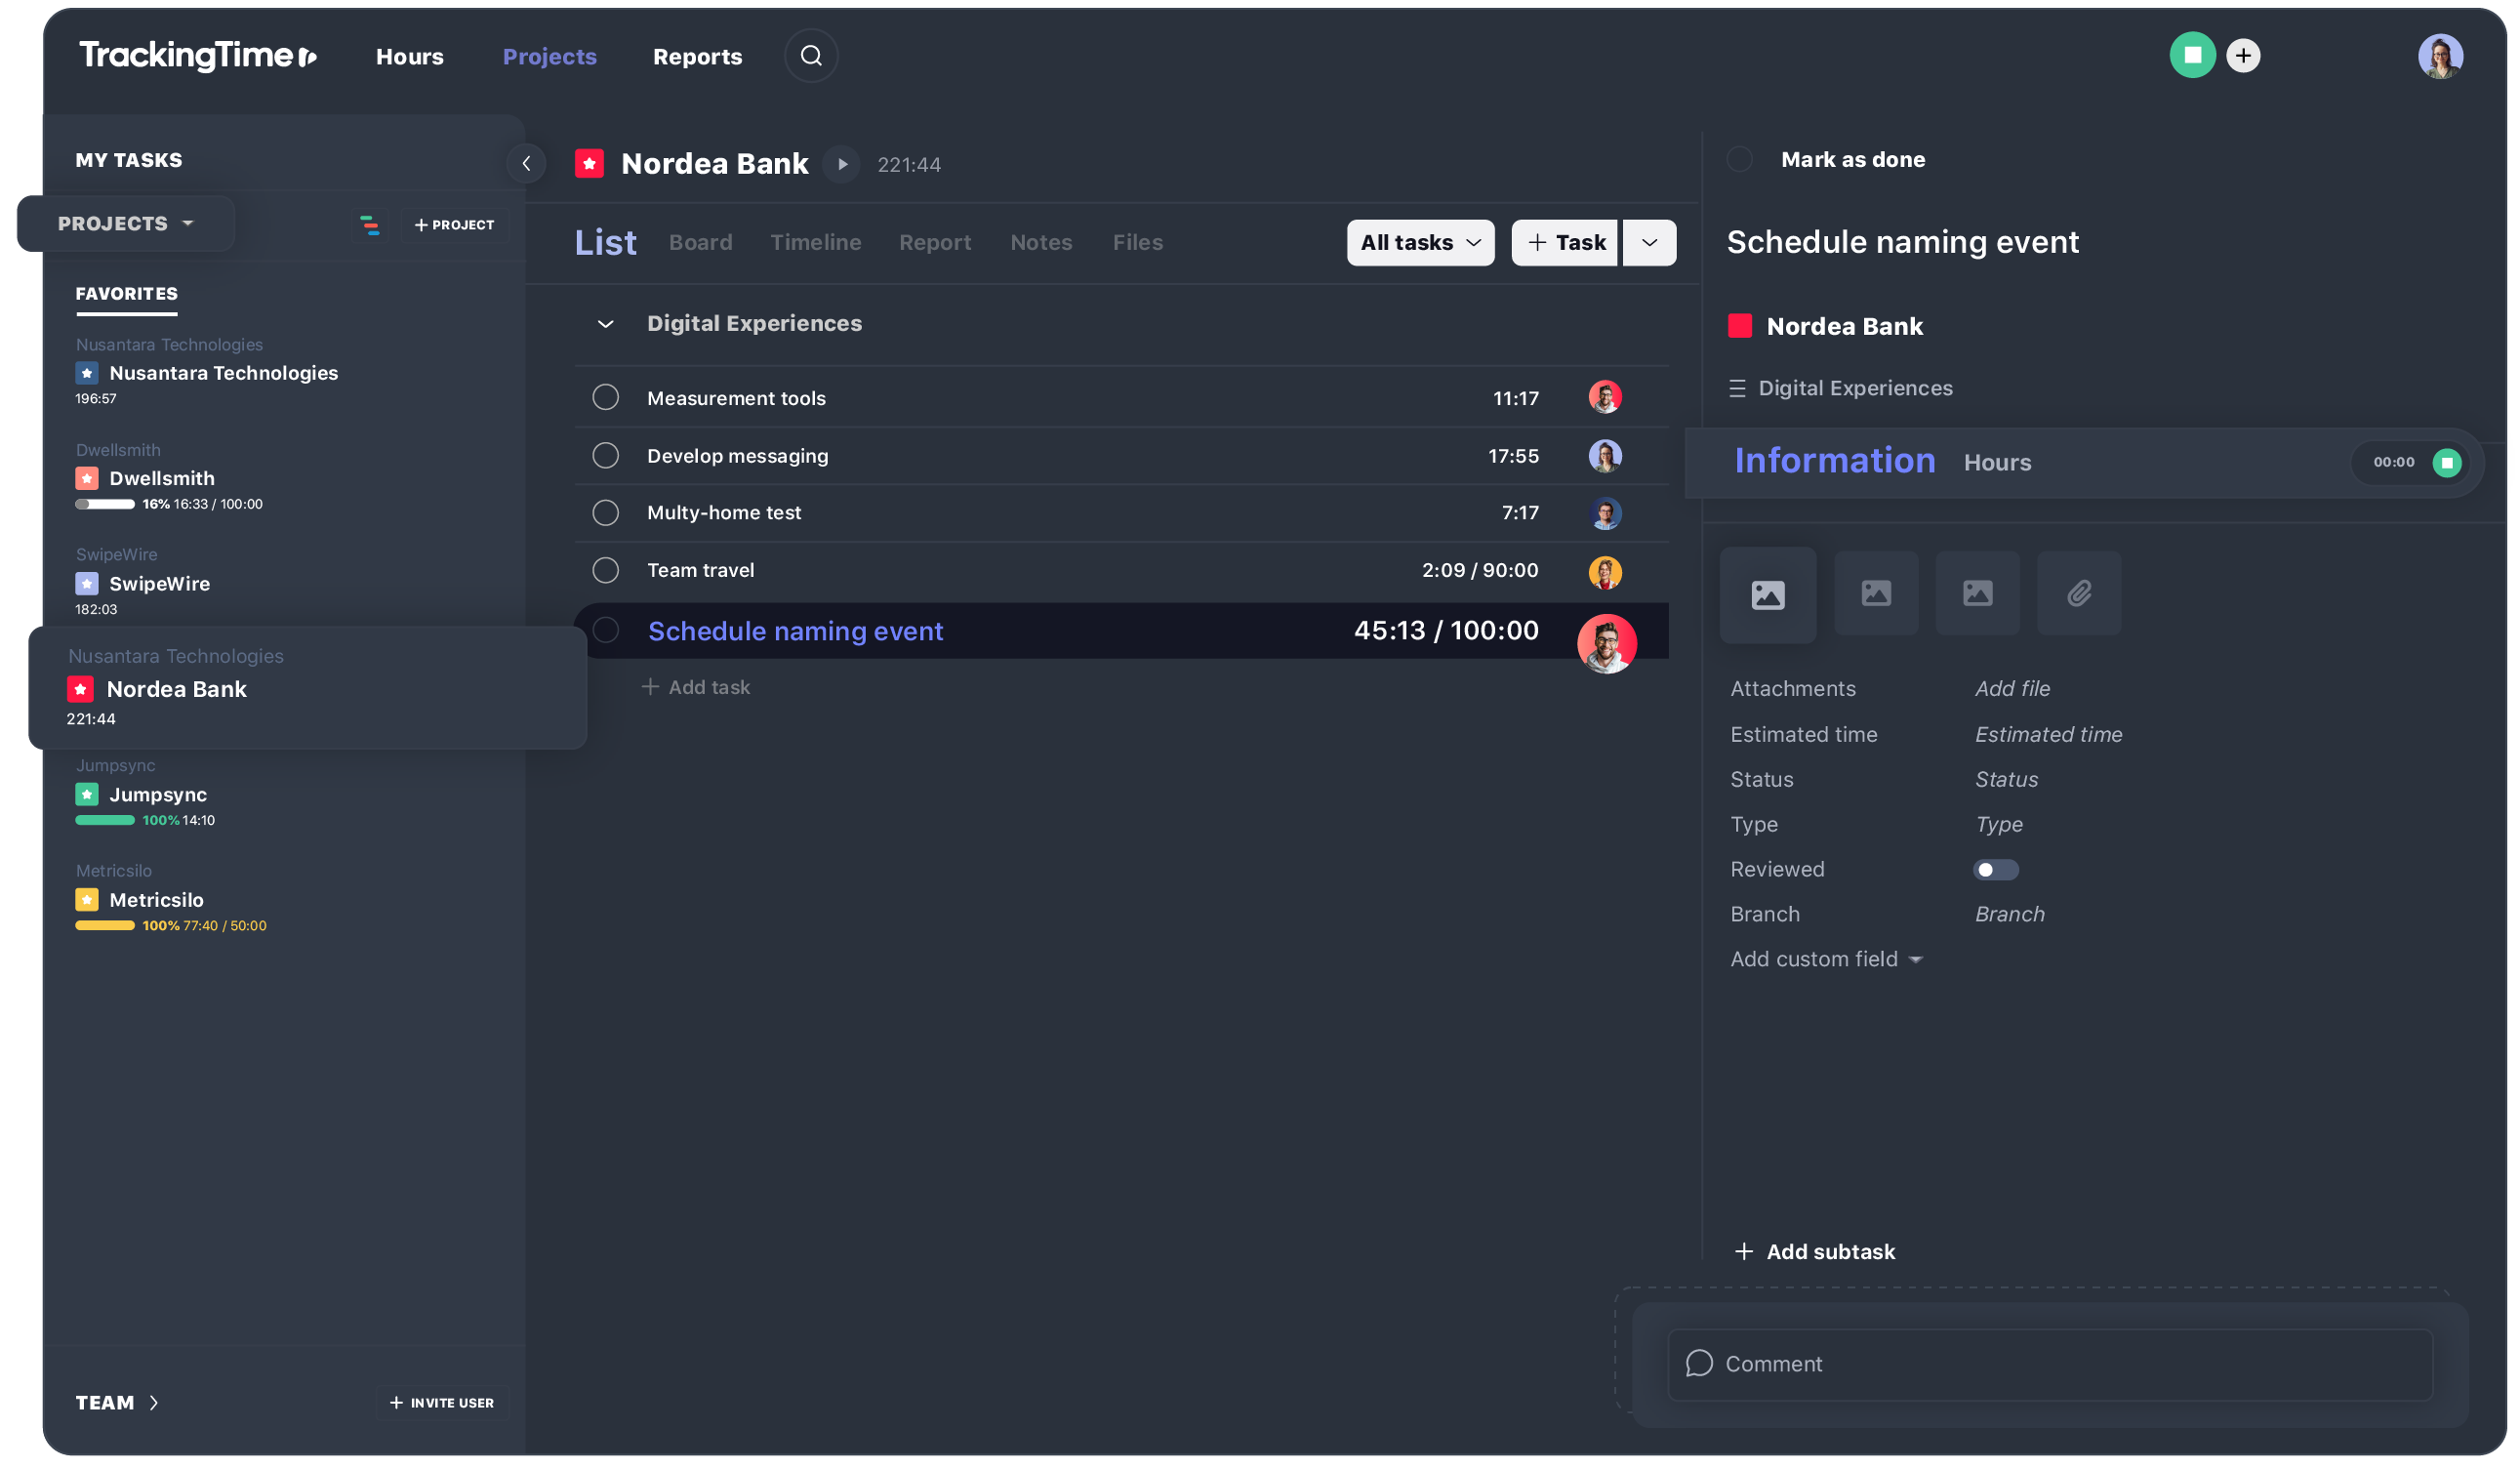The height and width of the screenshot is (1469, 2520).
Task: Open the search icon in top navigation
Action: coord(810,56)
